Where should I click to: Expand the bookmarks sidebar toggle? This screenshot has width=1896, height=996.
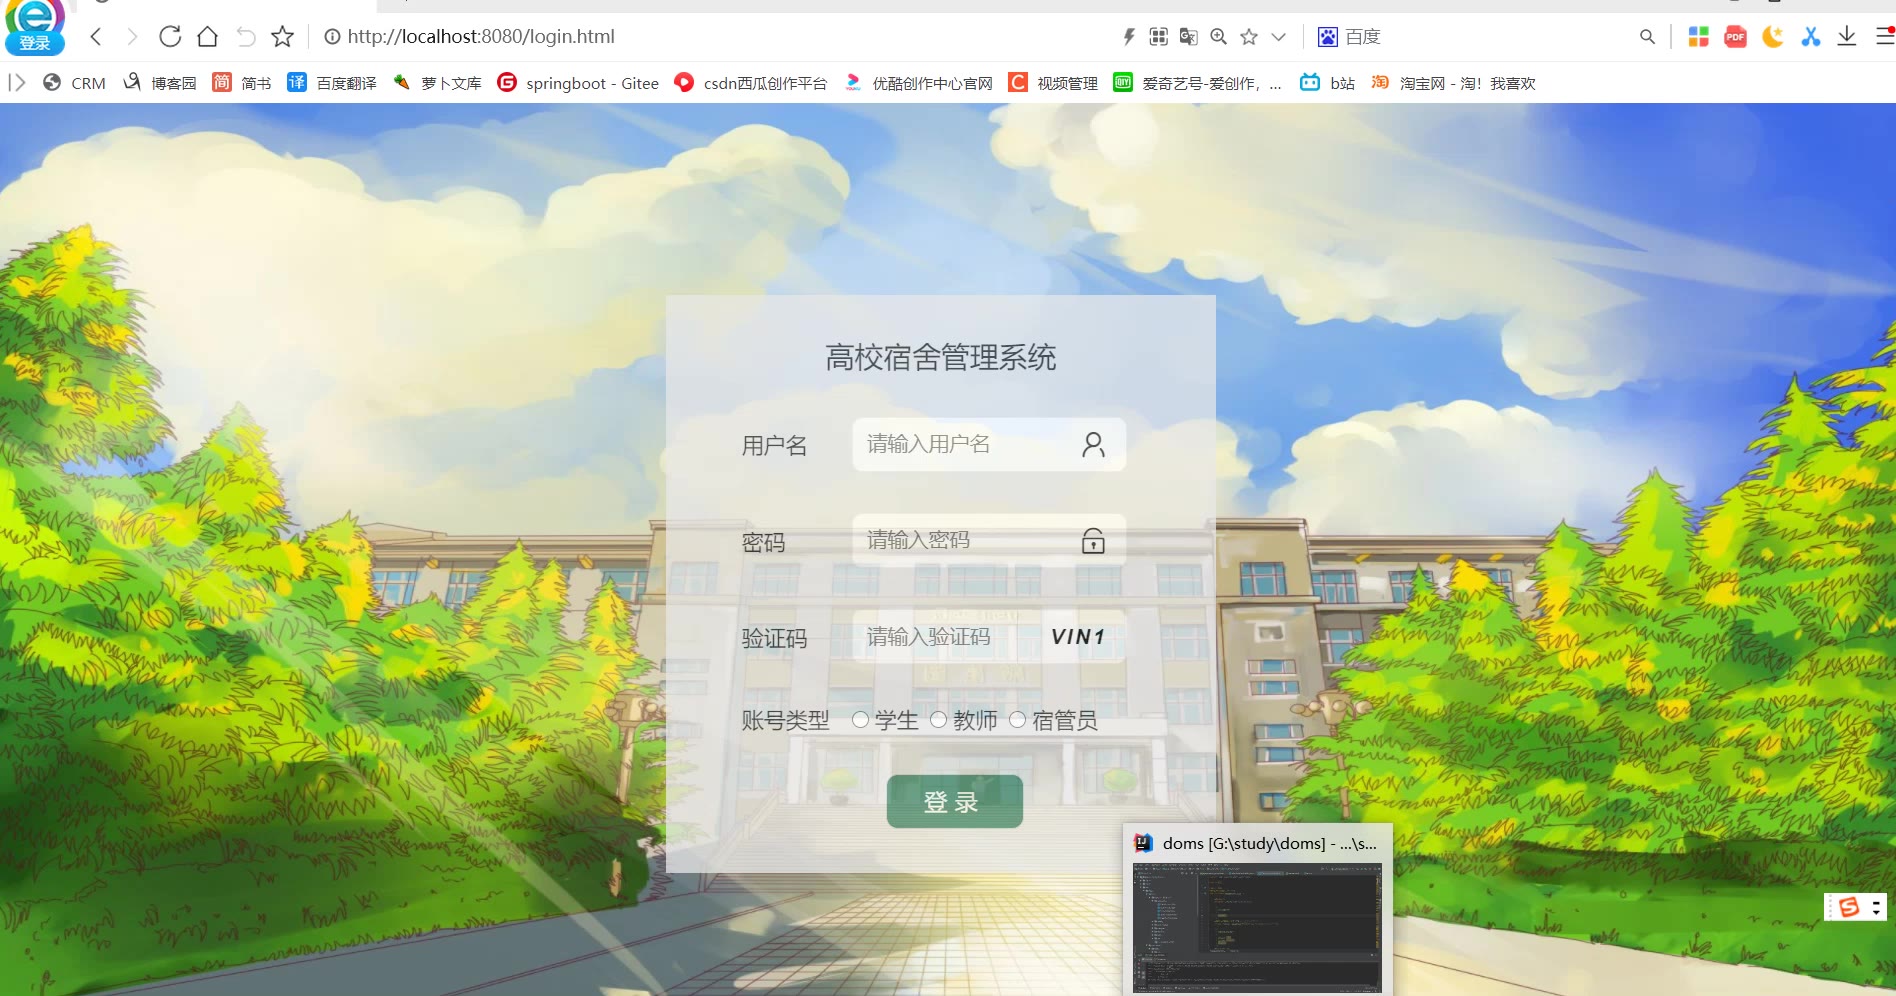click(x=17, y=83)
